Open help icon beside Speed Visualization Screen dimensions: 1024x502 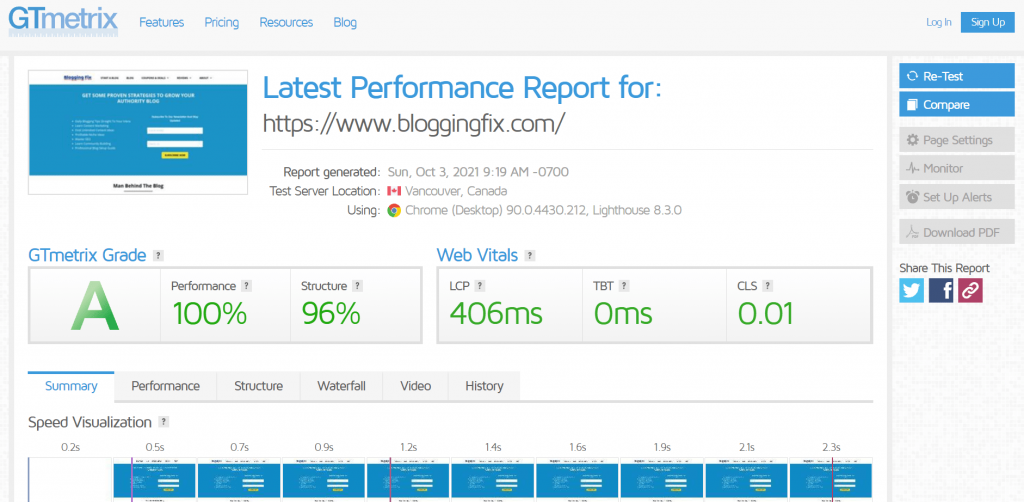point(164,422)
